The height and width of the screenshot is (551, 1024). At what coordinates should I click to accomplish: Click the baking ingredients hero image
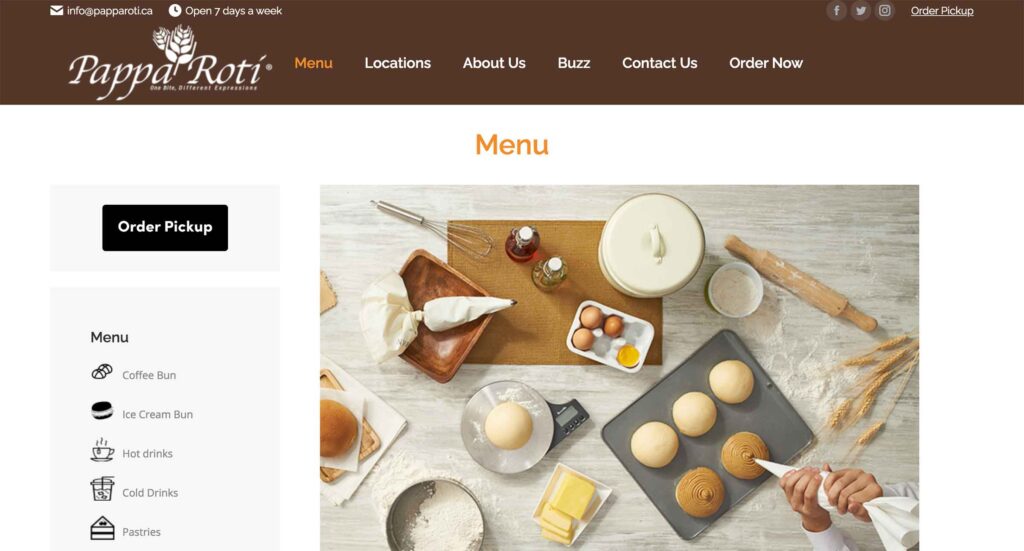619,368
